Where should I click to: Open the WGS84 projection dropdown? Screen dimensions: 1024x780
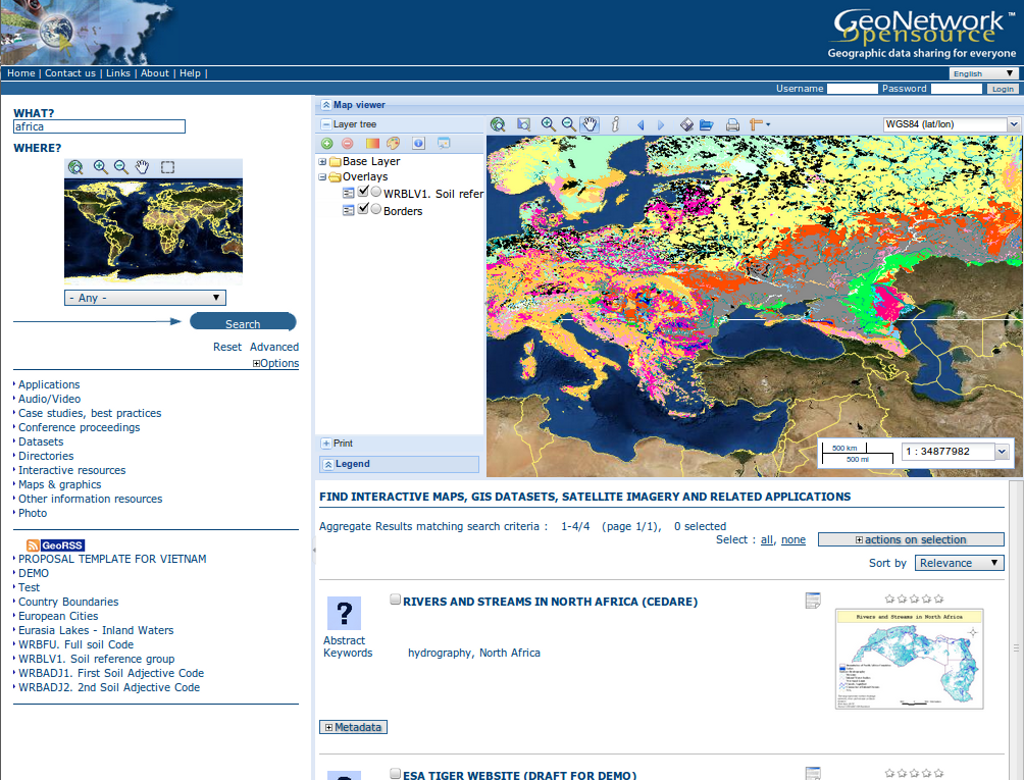[x=950, y=124]
